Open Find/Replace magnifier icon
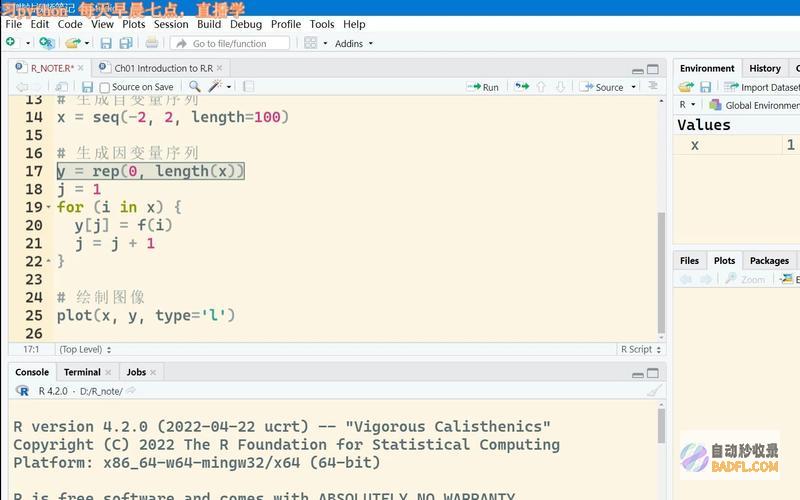 coord(194,87)
